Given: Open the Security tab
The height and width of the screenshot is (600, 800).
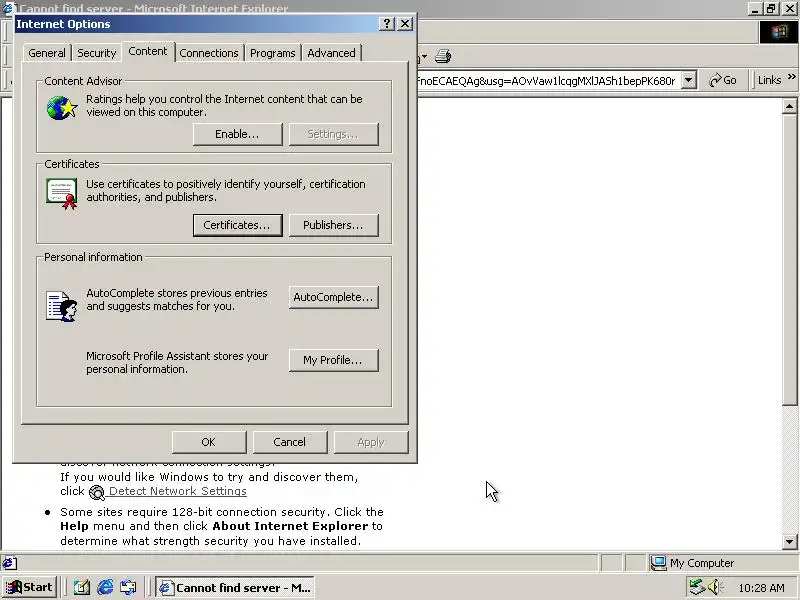Looking at the screenshot, I should click(x=96, y=53).
